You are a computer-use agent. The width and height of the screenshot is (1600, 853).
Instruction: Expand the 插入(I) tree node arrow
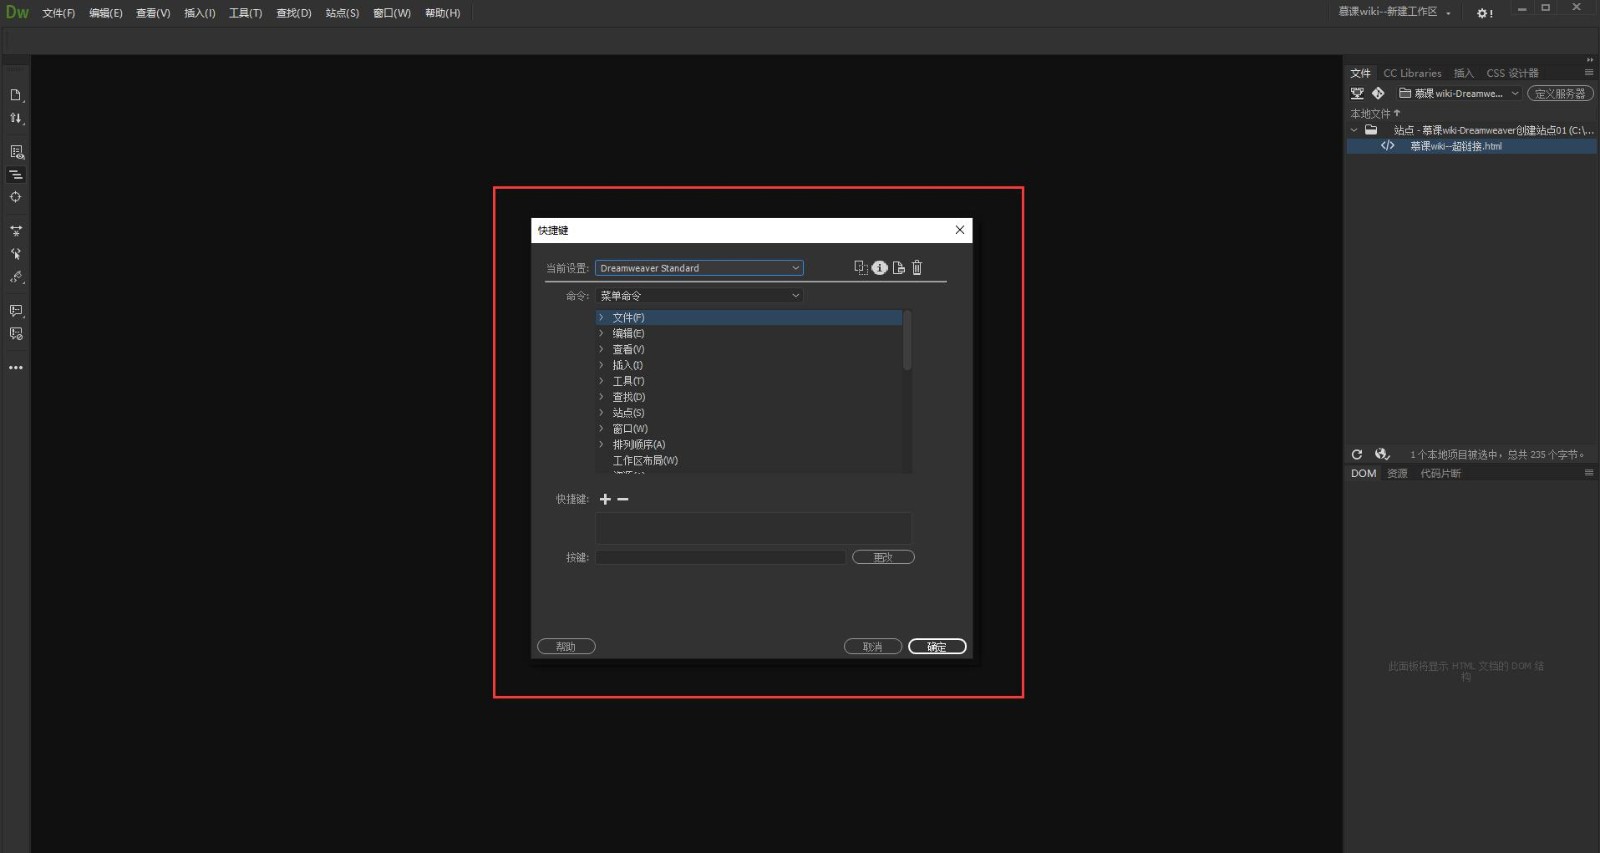click(x=601, y=366)
